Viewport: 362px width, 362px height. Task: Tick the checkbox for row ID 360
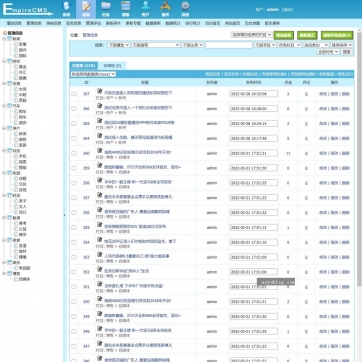(x=74, y=153)
